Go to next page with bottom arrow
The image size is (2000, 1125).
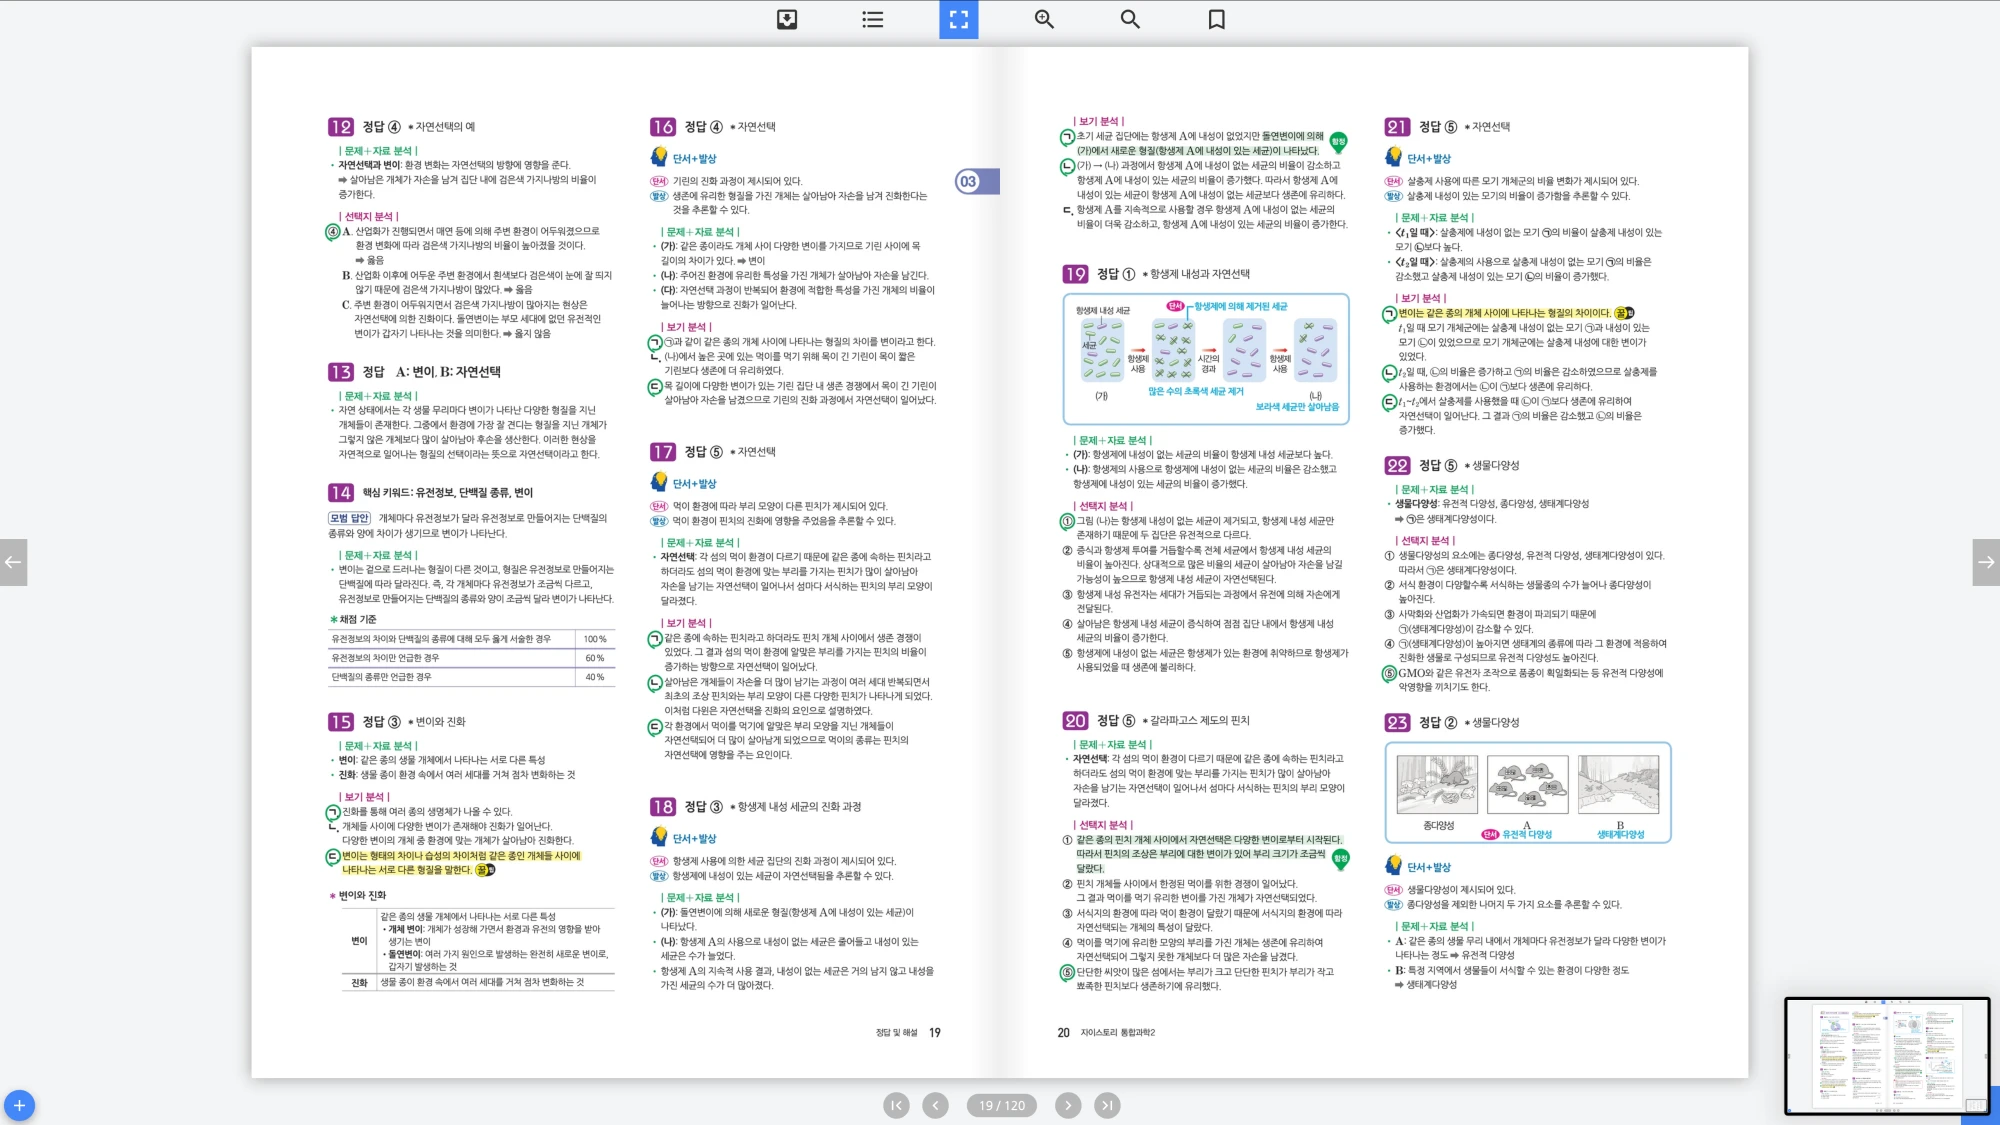tap(1068, 1105)
